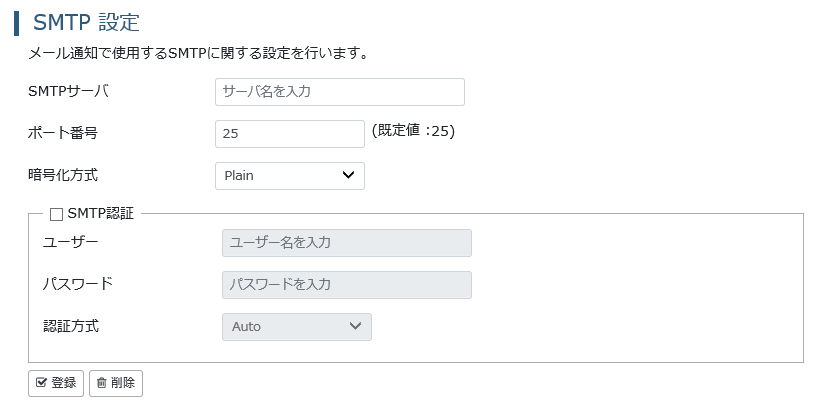Open the 認証方式 Auto dropdown

point(297,327)
